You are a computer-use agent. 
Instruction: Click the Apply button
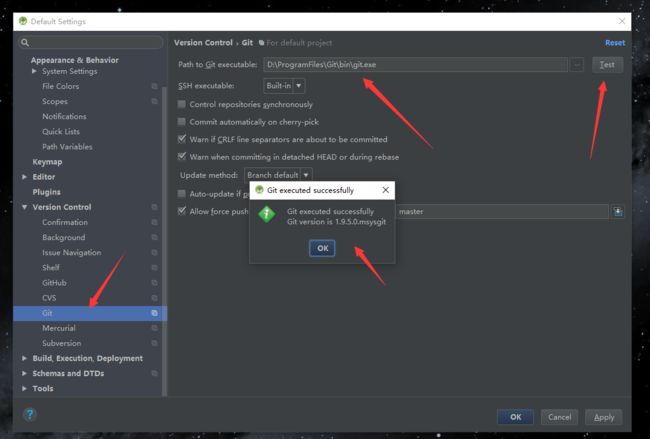coord(604,417)
